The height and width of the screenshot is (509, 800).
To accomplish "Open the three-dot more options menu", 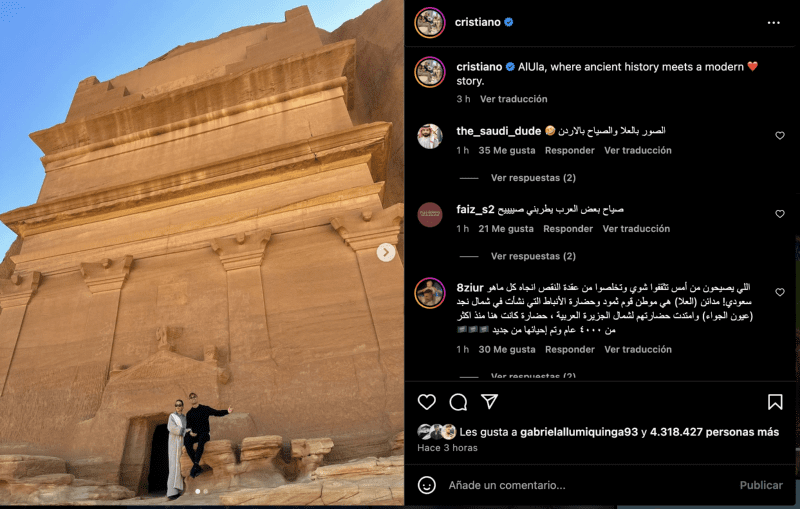I will [x=773, y=22].
